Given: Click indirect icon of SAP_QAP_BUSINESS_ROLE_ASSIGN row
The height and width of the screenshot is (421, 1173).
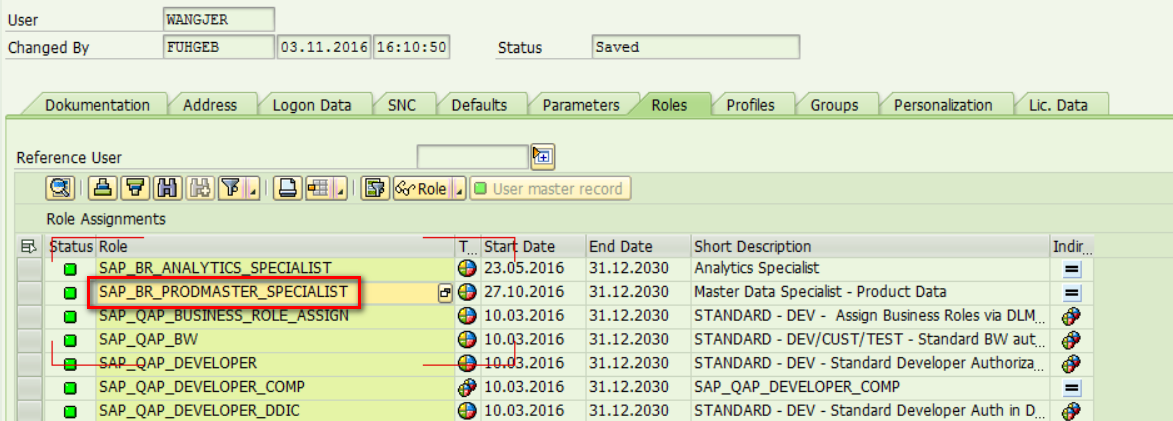Looking at the screenshot, I should [1072, 316].
